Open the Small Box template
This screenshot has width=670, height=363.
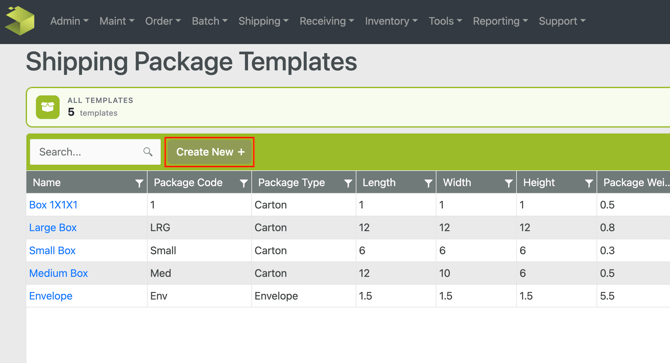coord(52,250)
